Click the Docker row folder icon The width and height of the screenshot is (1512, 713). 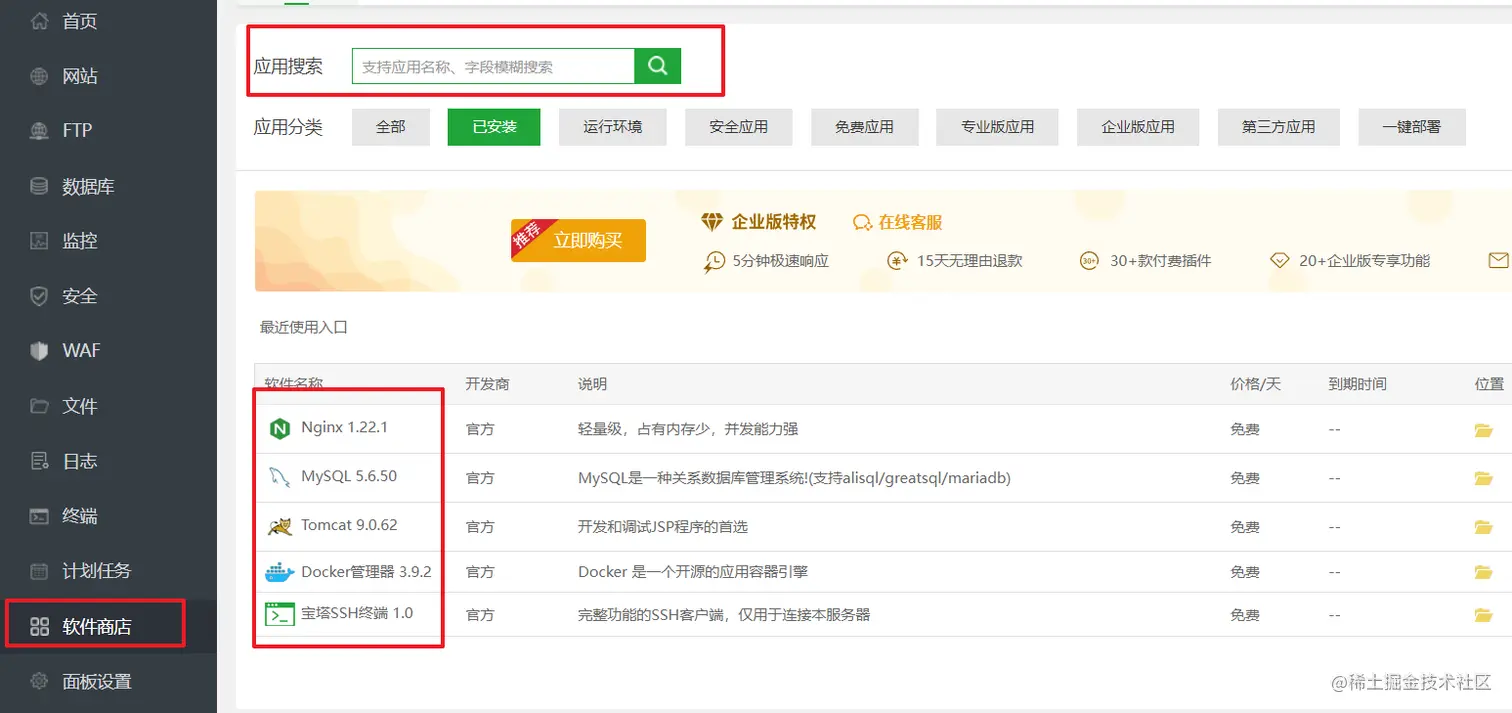[x=1483, y=573]
